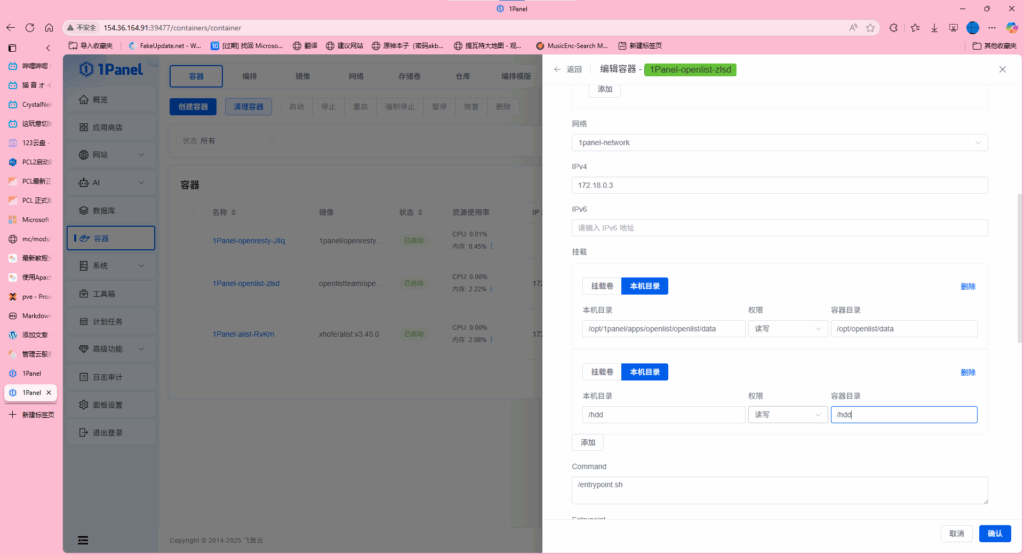
Task: Open the browser profile avatar
Action: pyautogui.click(x=972, y=27)
